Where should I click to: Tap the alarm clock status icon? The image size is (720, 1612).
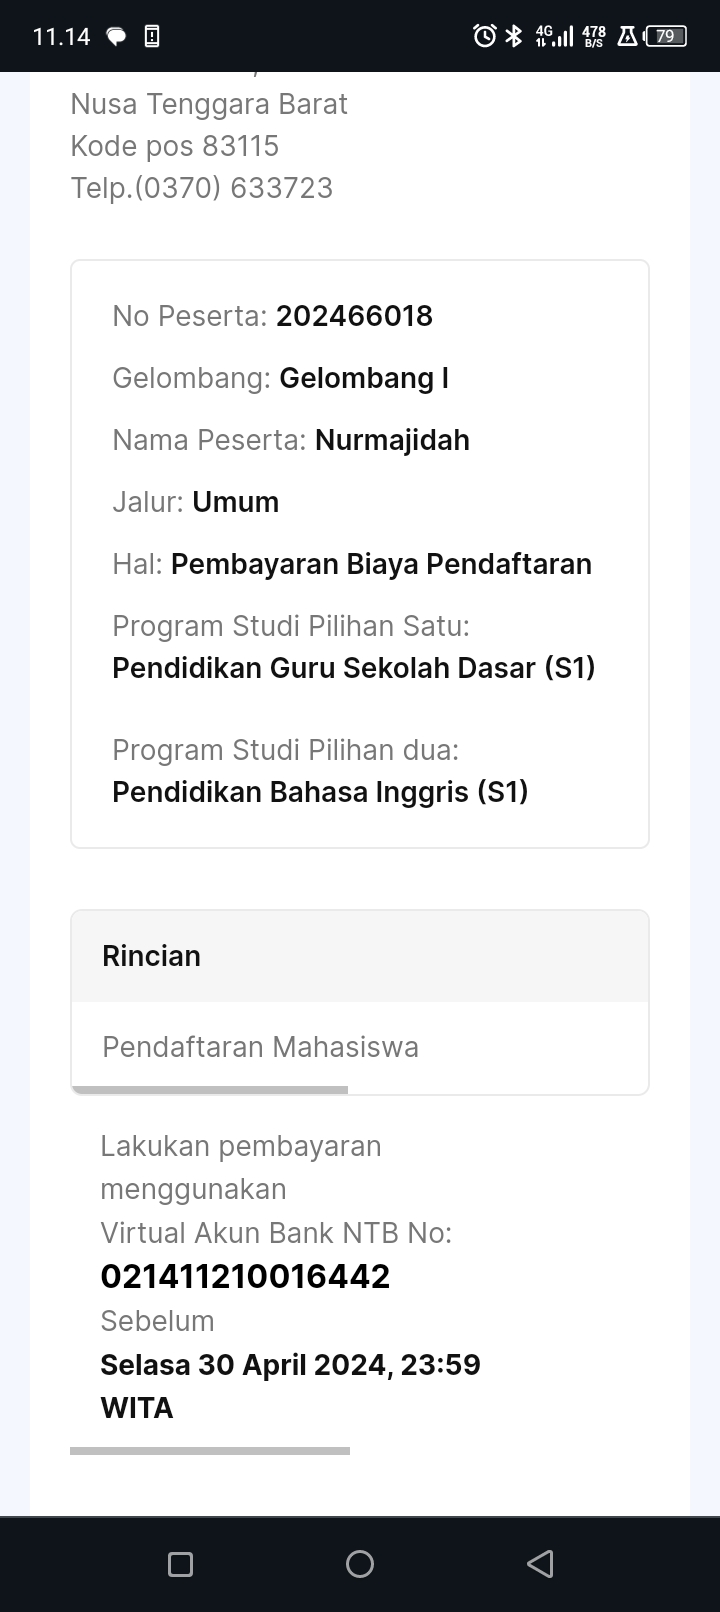[x=485, y=37]
